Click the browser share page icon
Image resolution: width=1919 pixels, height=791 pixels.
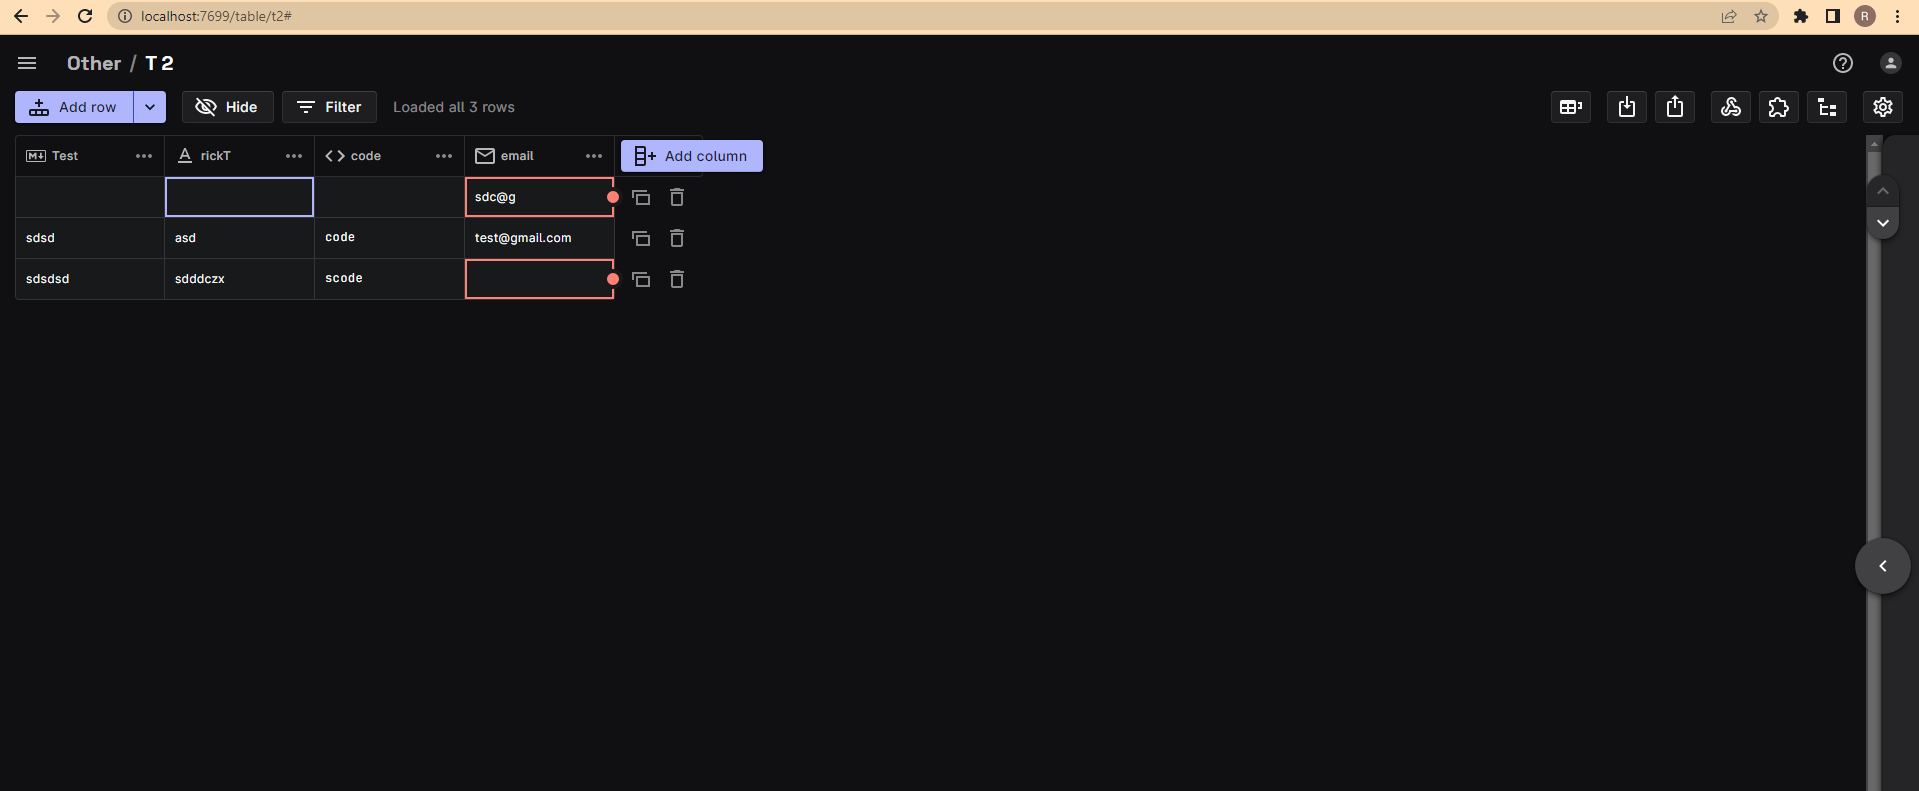(x=1729, y=16)
